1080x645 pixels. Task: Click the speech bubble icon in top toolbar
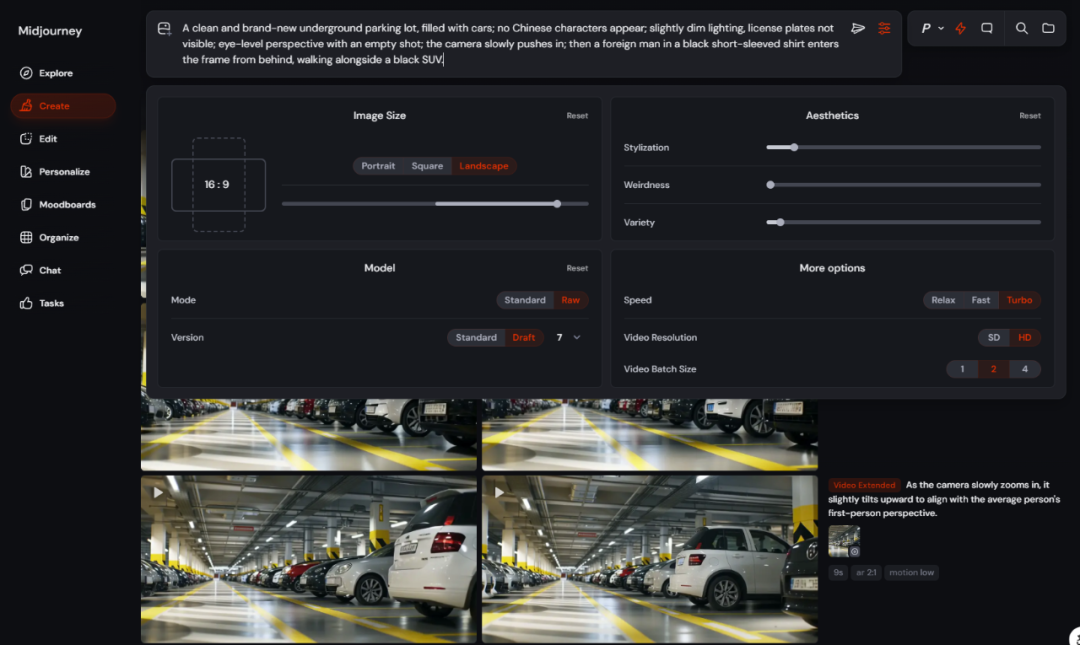tap(987, 29)
